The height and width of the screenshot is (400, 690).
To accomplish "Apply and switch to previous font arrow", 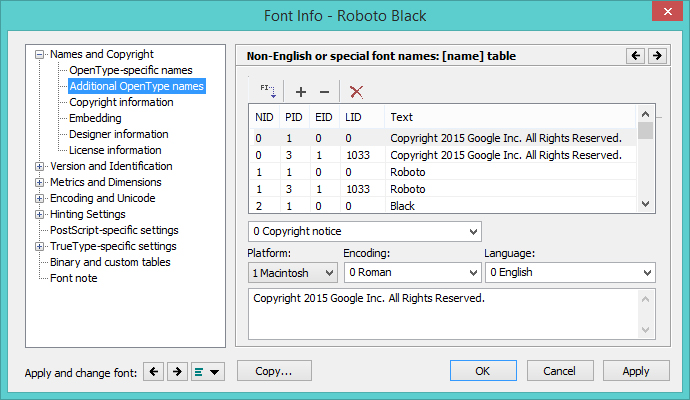I will 154,372.
